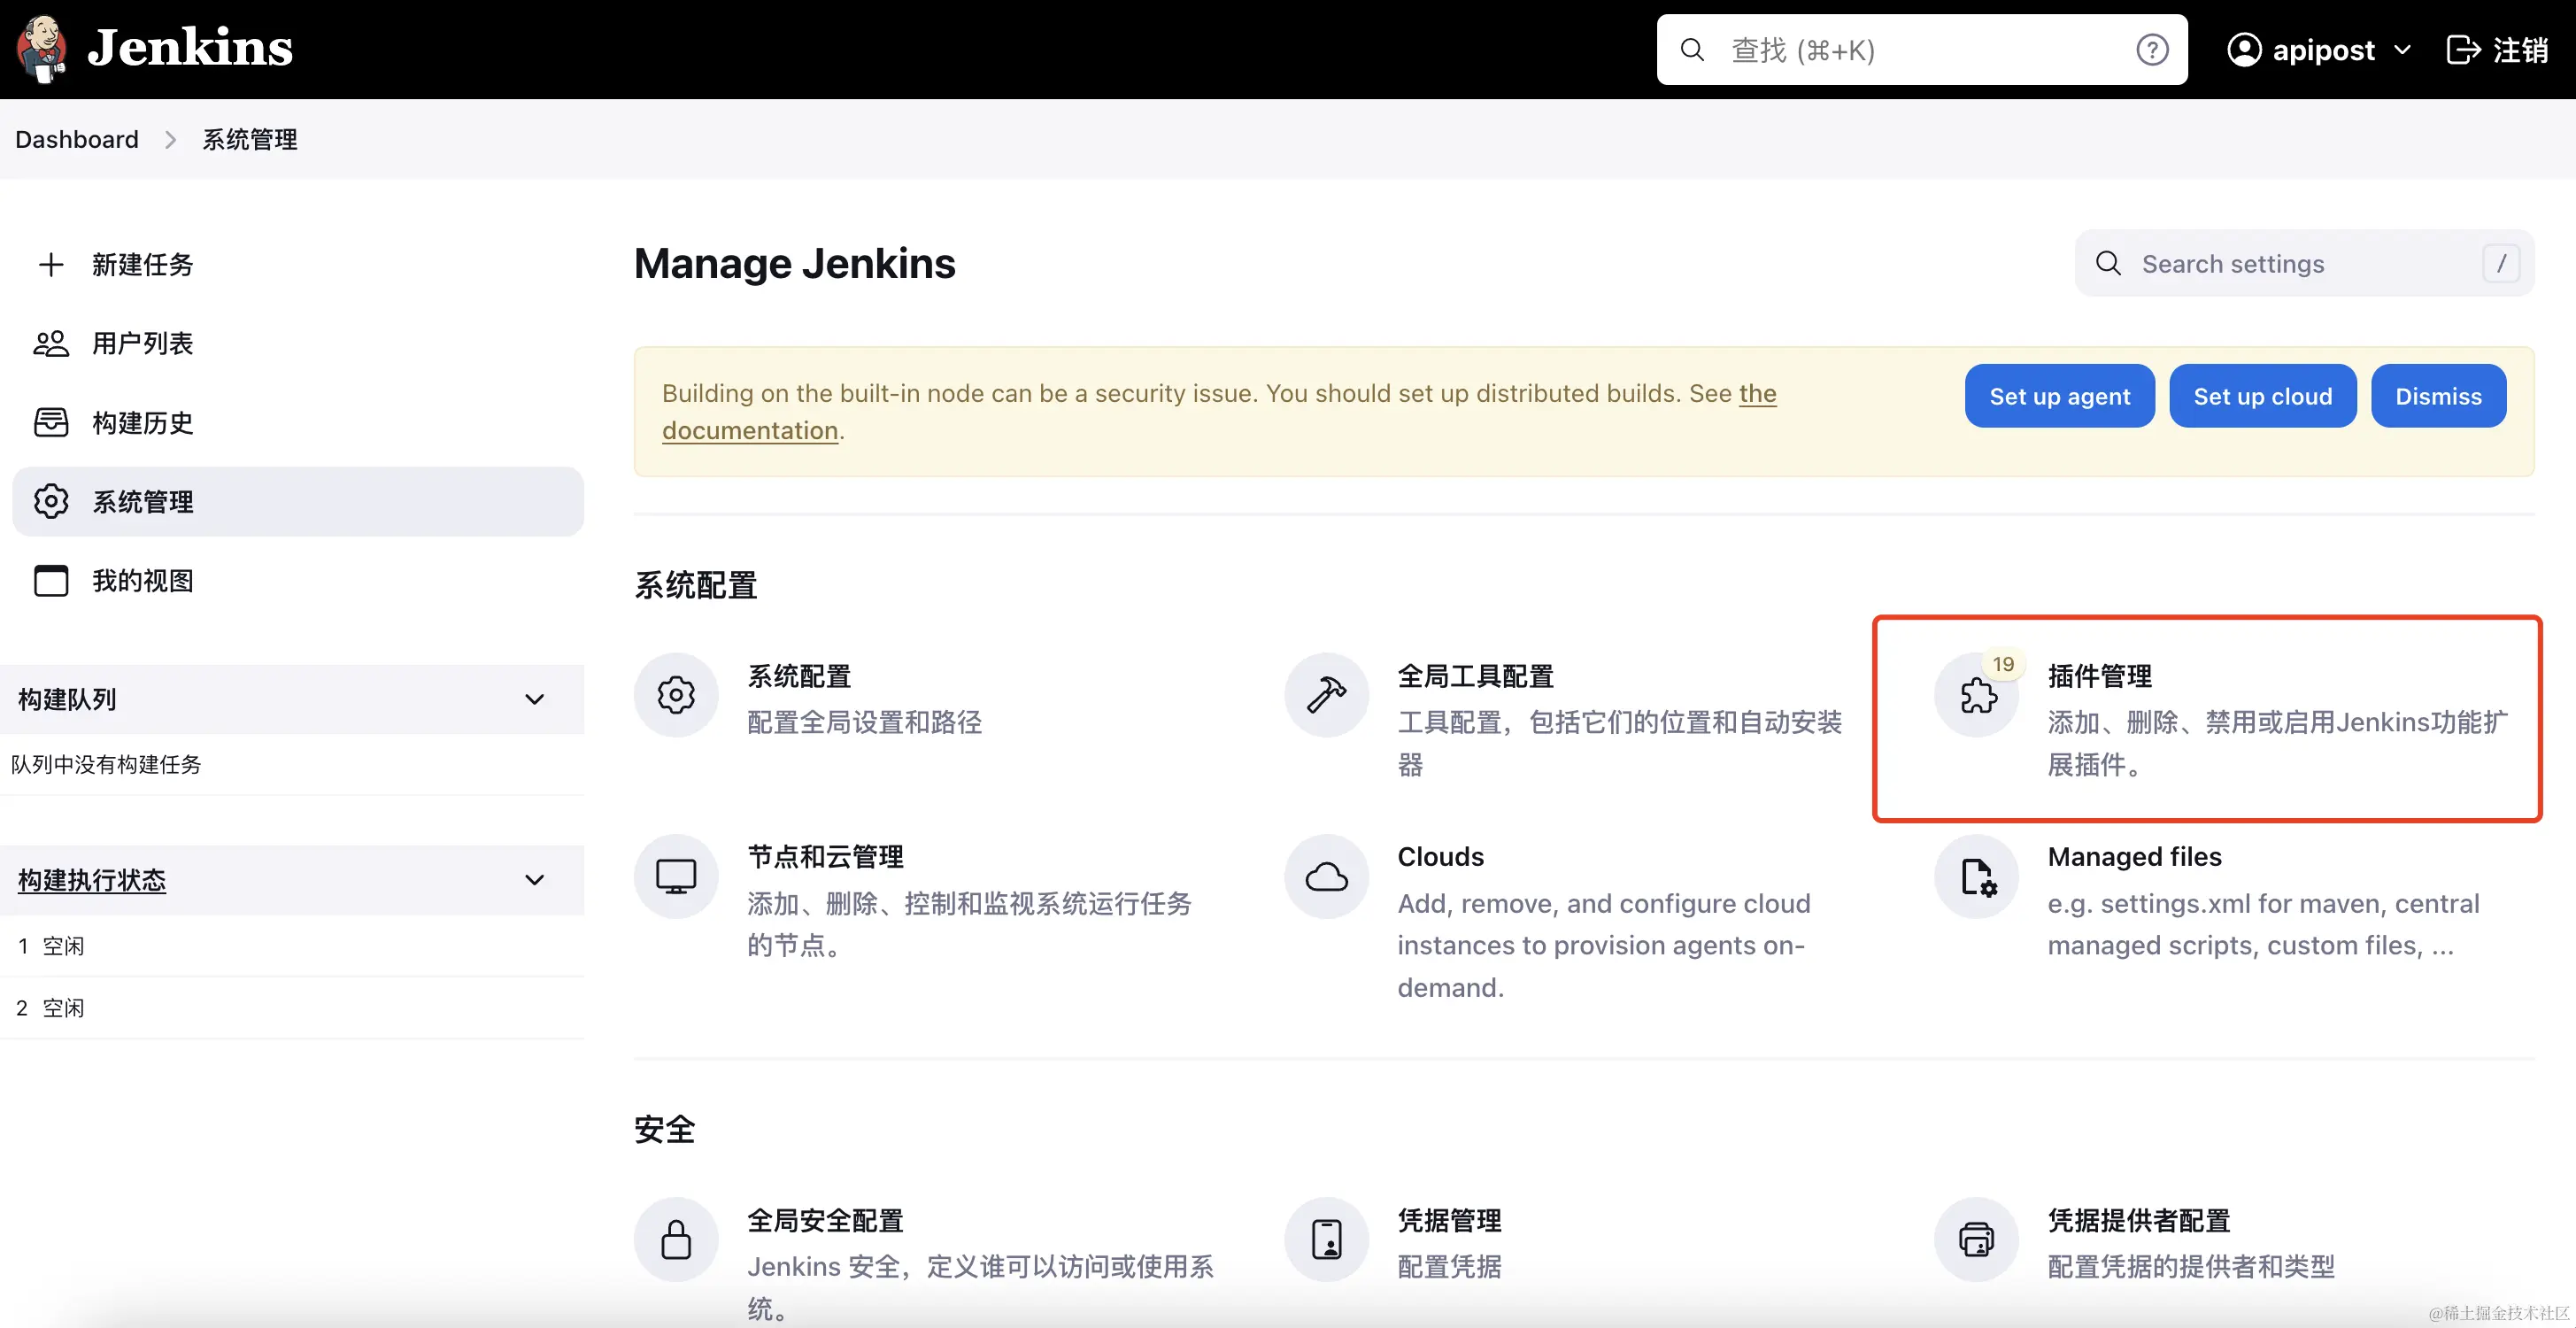This screenshot has height=1328, width=2576.
Task: Click the apipost user avatar icon
Action: [2244, 49]
